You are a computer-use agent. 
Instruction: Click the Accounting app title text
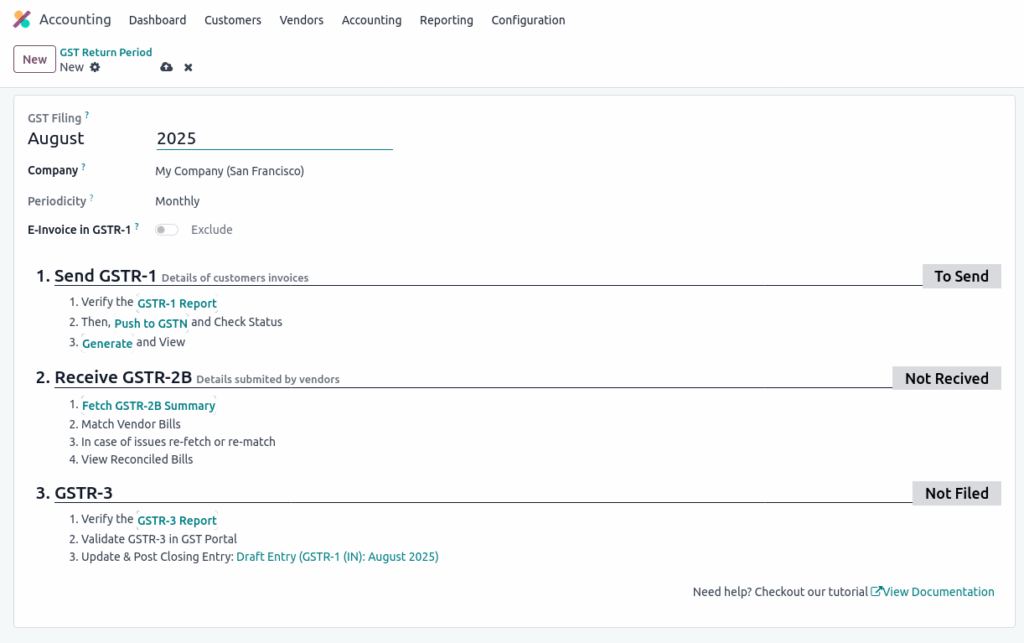point(75,20)
